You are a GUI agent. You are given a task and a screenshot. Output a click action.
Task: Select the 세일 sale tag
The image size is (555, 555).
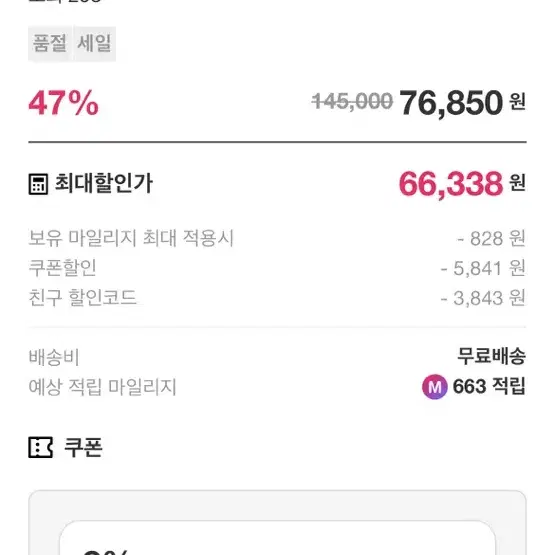(95, 44)
